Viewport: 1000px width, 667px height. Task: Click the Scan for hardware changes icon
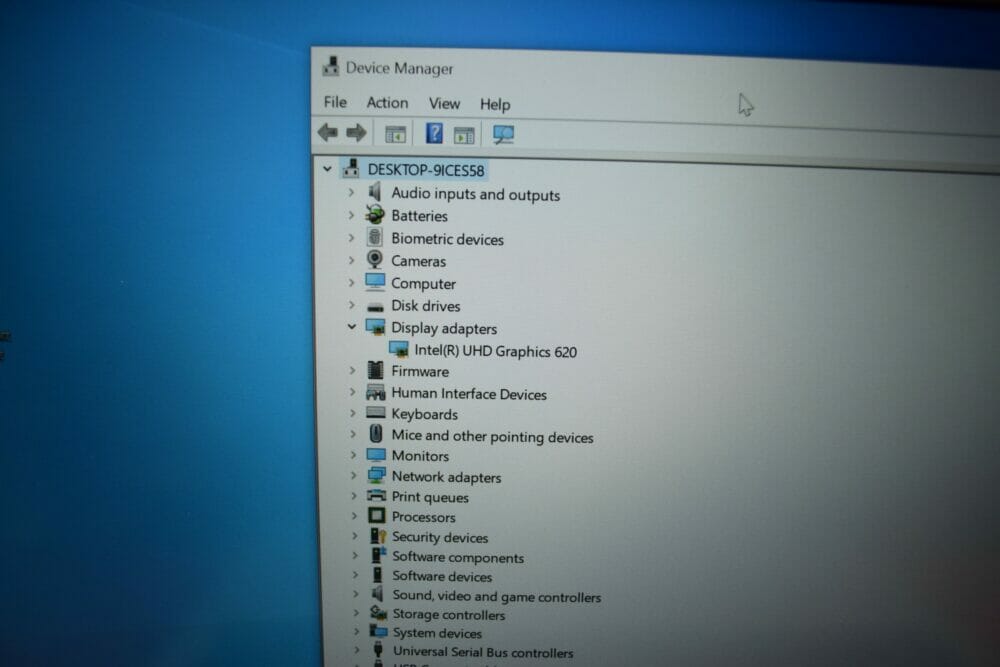pyautogui.click(x=503, y=135)
